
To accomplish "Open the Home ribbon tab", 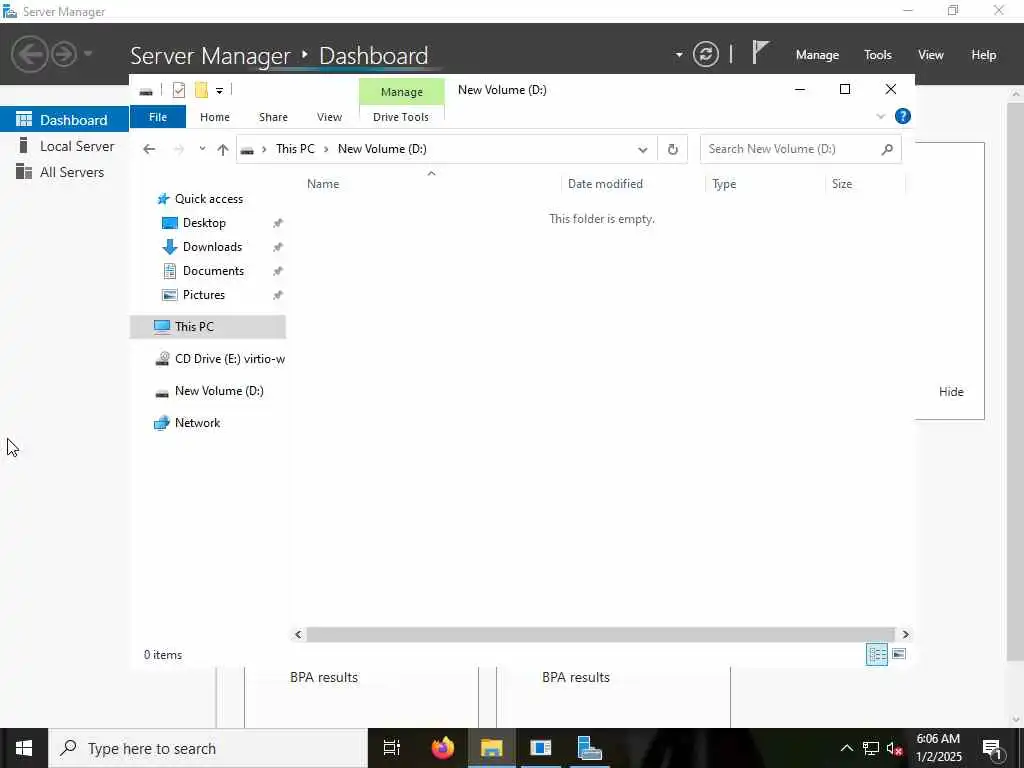I will coord(215,117).
